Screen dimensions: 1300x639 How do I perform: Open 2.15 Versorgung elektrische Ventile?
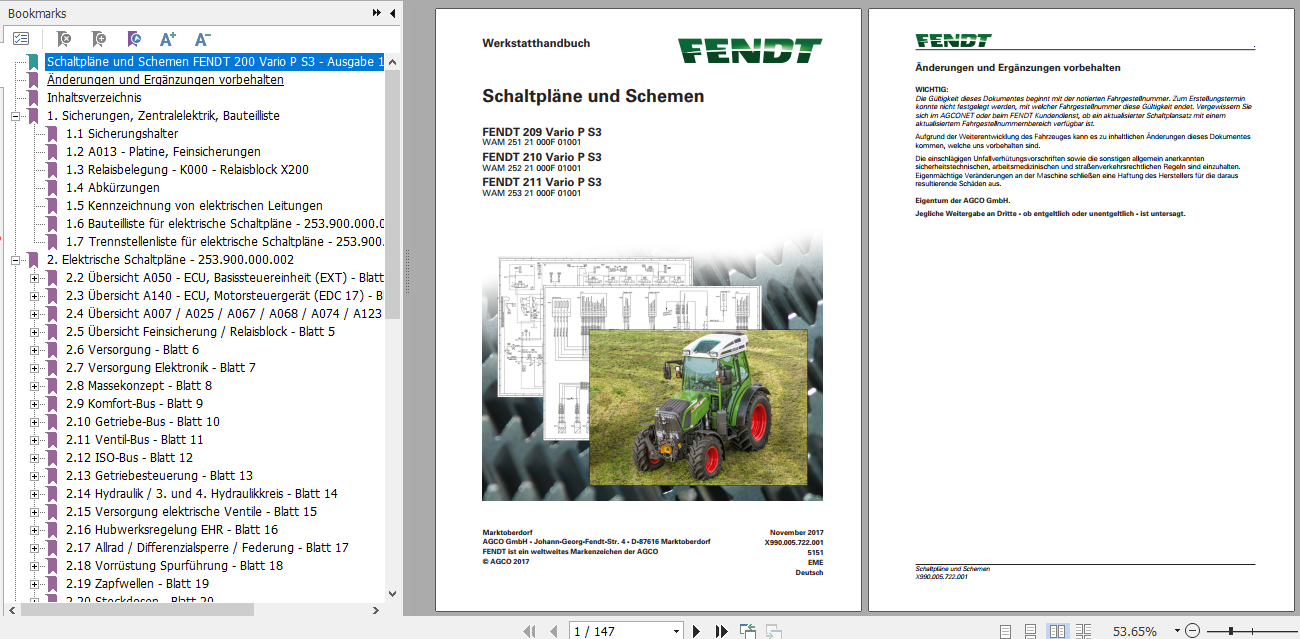click(x=191, y=512)
